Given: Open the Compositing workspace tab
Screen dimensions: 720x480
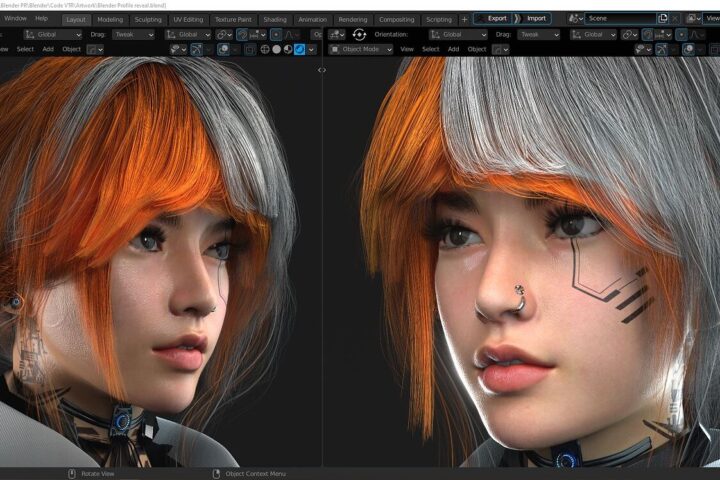Looking at the screenshot, I should (x=396, y=19).
